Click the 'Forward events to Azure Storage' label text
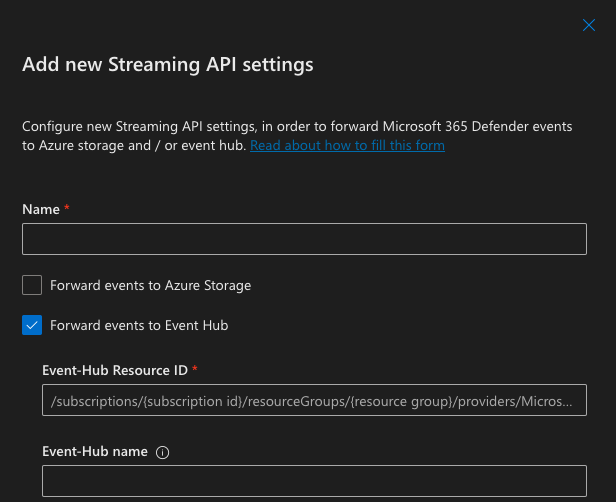Screen dimensions: 616x502 point(150,285)
